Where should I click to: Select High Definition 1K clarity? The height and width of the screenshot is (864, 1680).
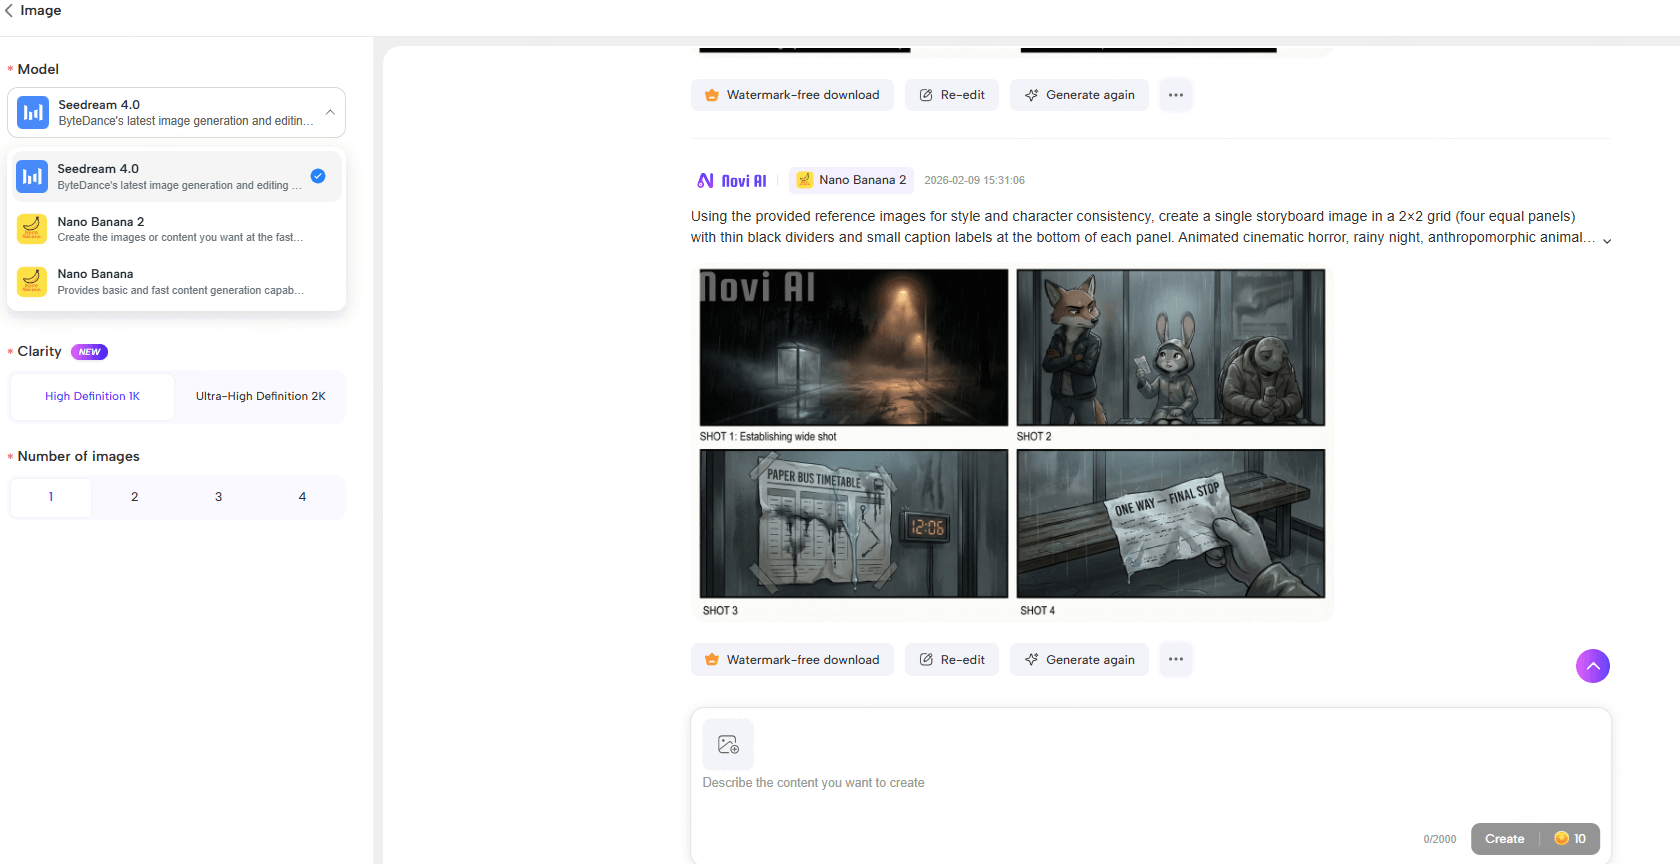coord(92,396)
